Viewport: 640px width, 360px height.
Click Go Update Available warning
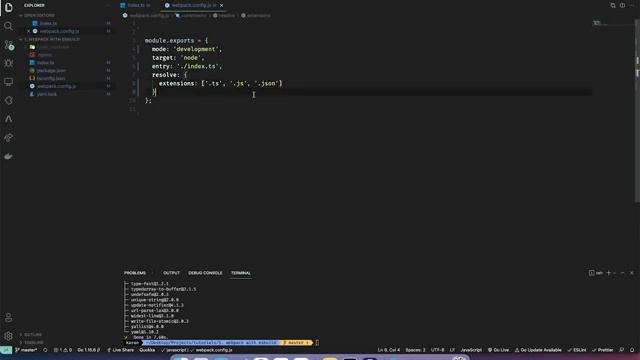pos(538,350)
